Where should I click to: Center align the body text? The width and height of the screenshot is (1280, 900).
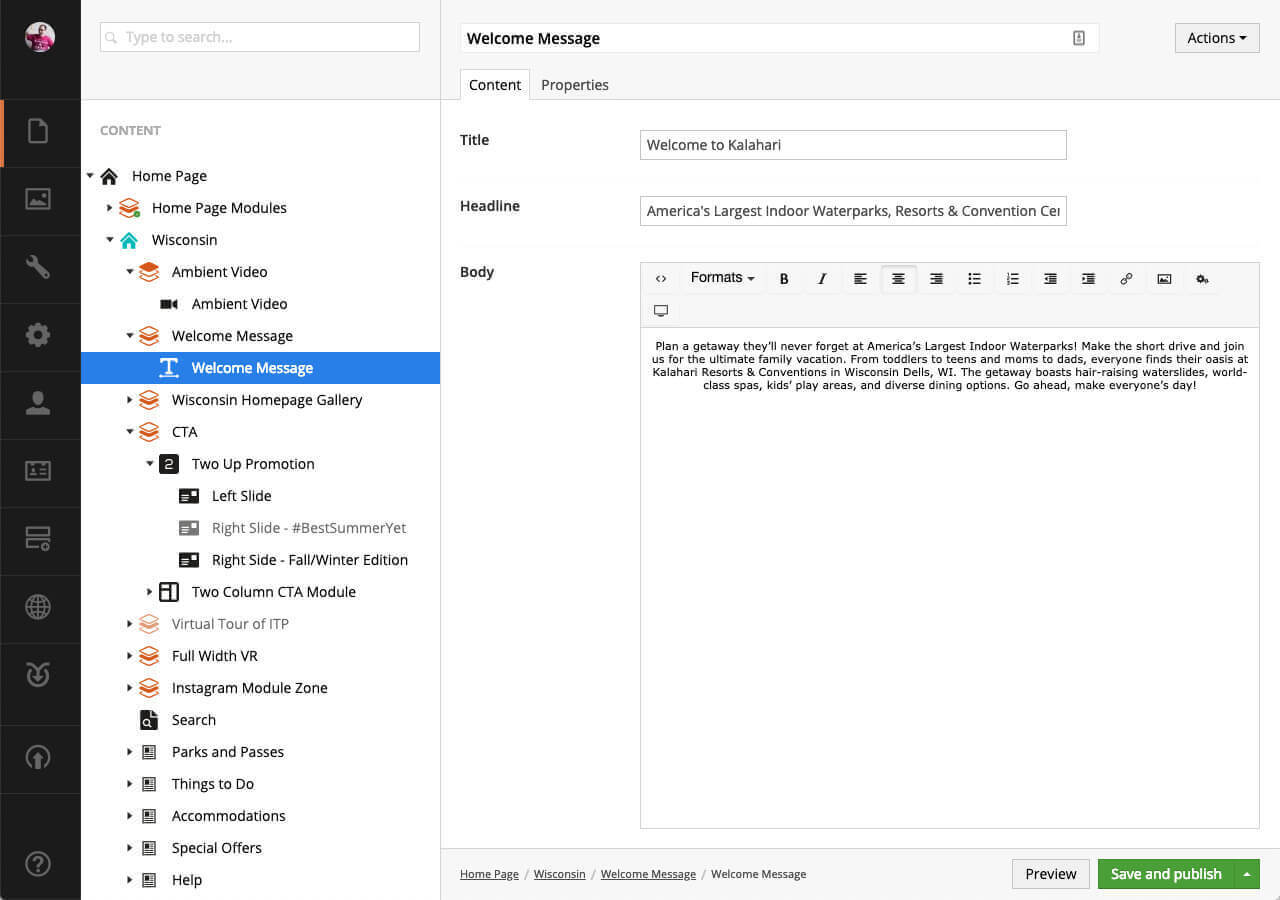[898, 279]
